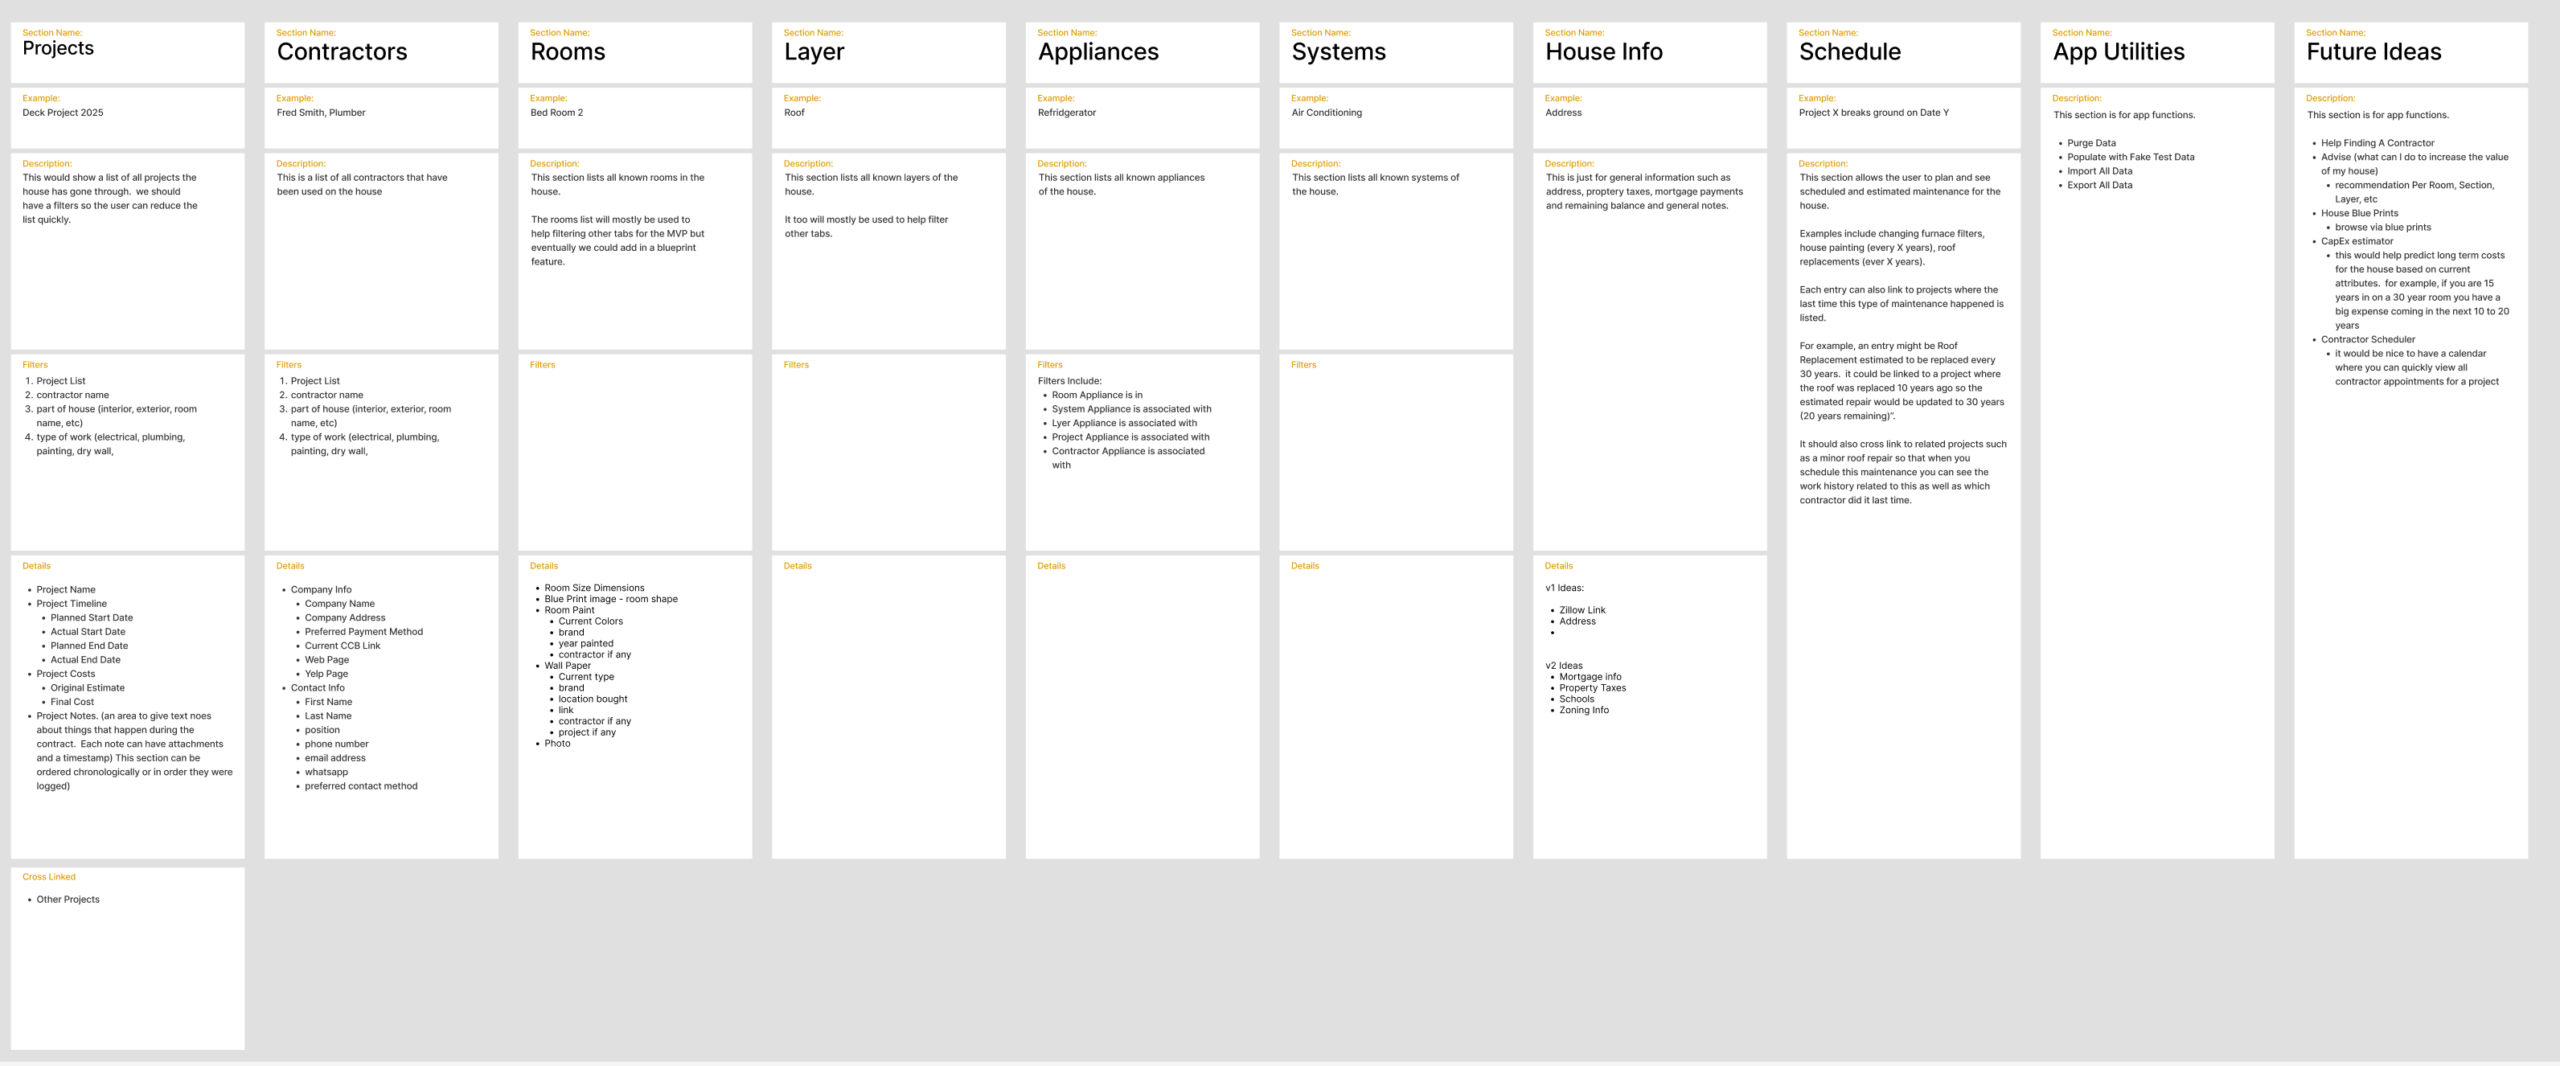The width and height of the screenshot is (2560, 1066).
Task: Click the "Cross Linked" label
Action: [49, 877]
